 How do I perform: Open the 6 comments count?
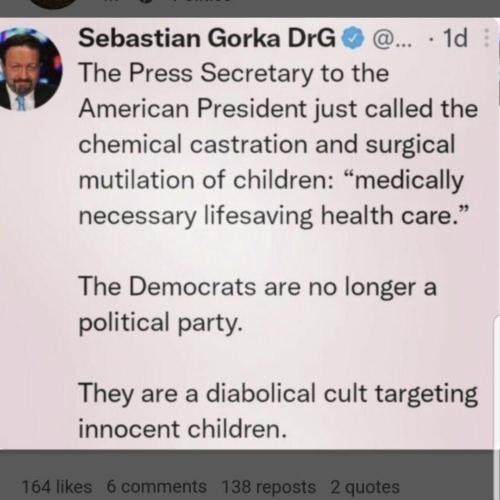157,487
